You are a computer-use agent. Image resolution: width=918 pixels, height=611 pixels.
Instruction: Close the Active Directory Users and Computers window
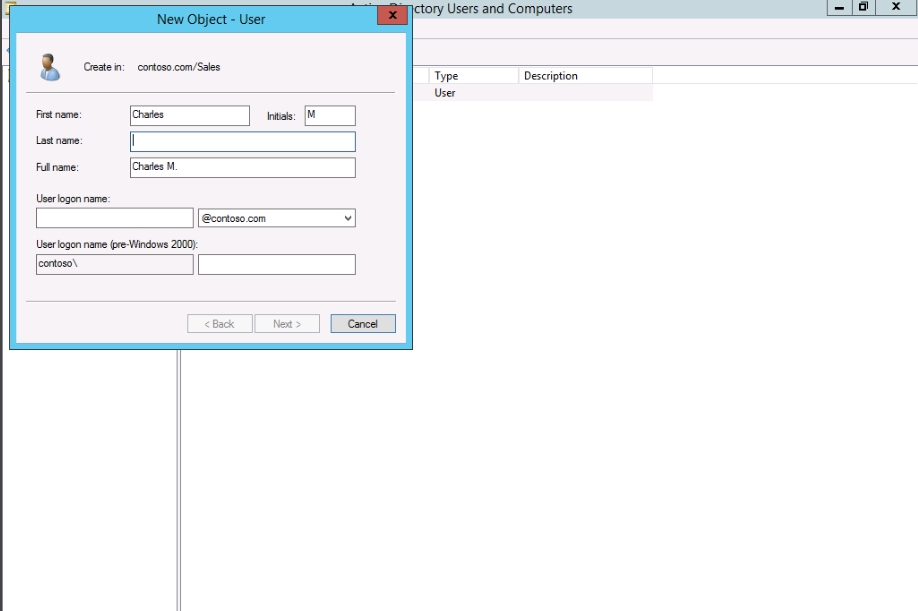(x=896, y=8)
